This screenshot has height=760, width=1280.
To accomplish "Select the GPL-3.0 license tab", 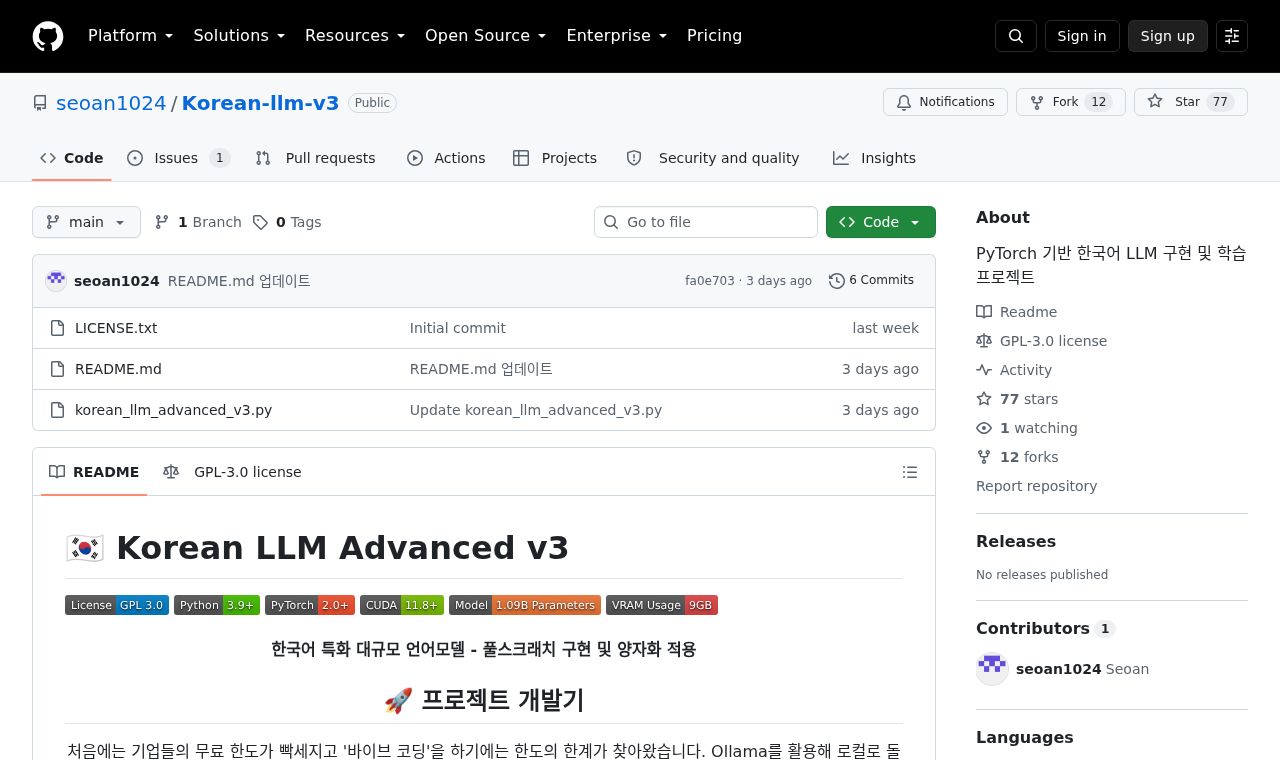I will tap(232, 472).
